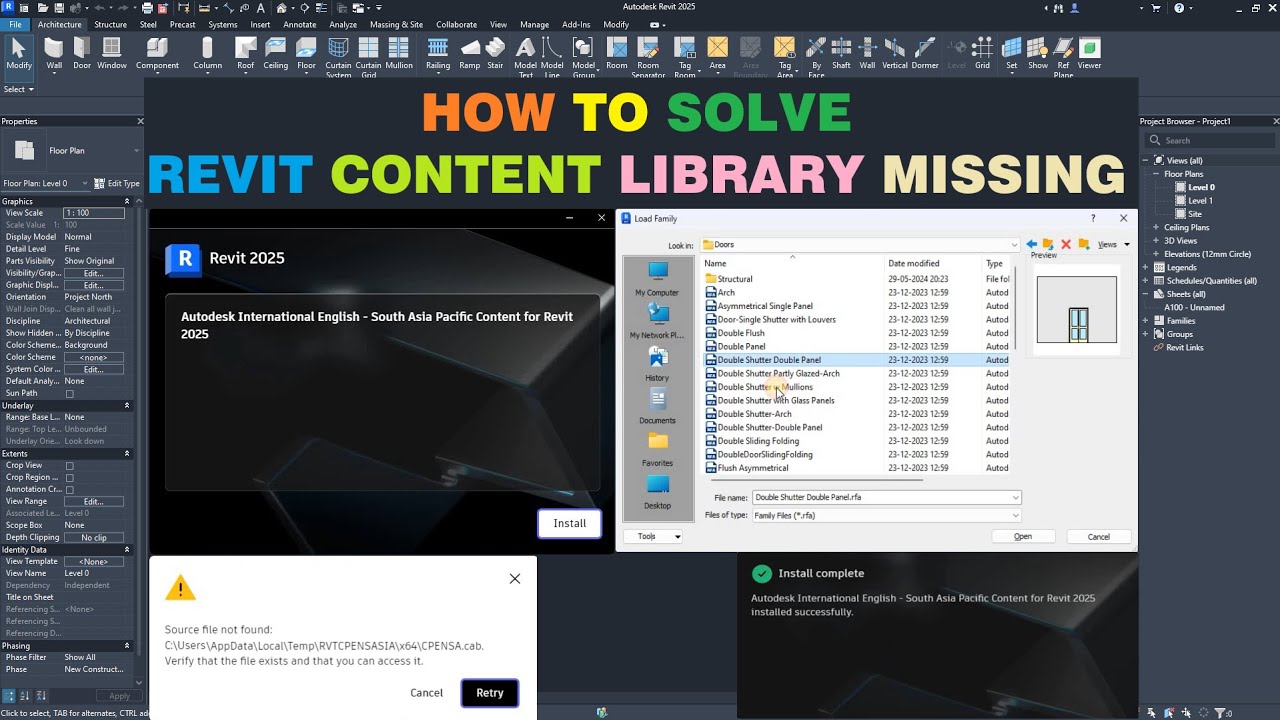Click Open in Load Family dialog
The image size is (1280, 720).
click(1023, 536)
